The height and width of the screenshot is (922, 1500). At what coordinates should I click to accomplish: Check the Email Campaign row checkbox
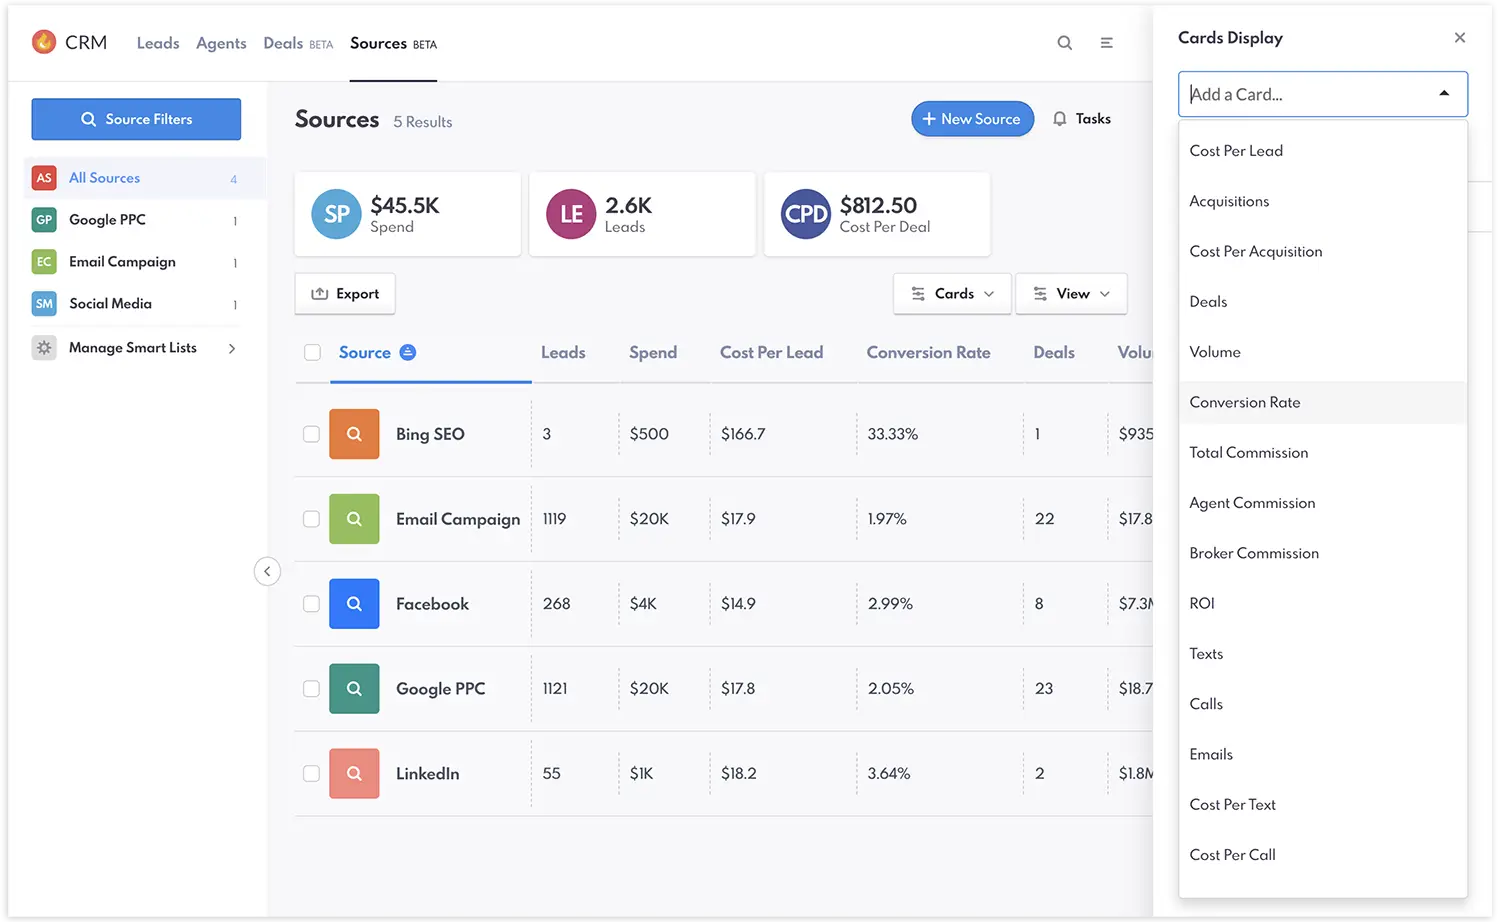[312, 519]
